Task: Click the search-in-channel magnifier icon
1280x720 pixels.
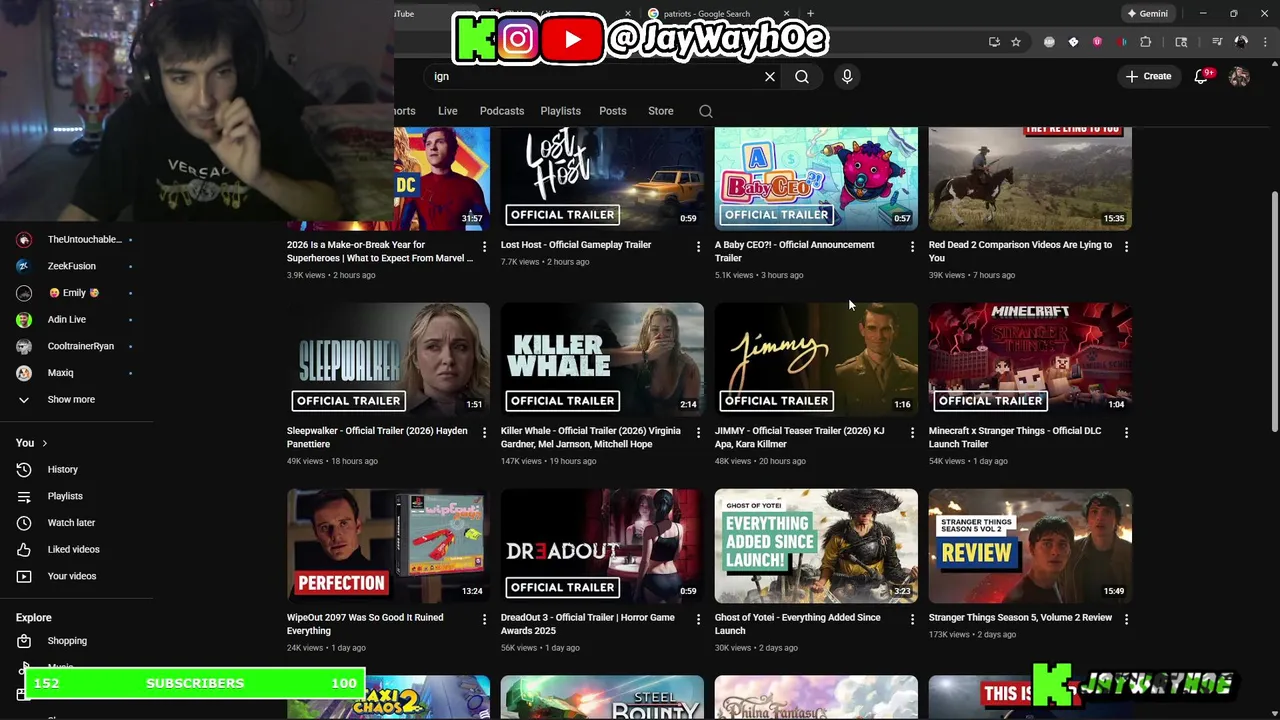Action: pos(706,111)
